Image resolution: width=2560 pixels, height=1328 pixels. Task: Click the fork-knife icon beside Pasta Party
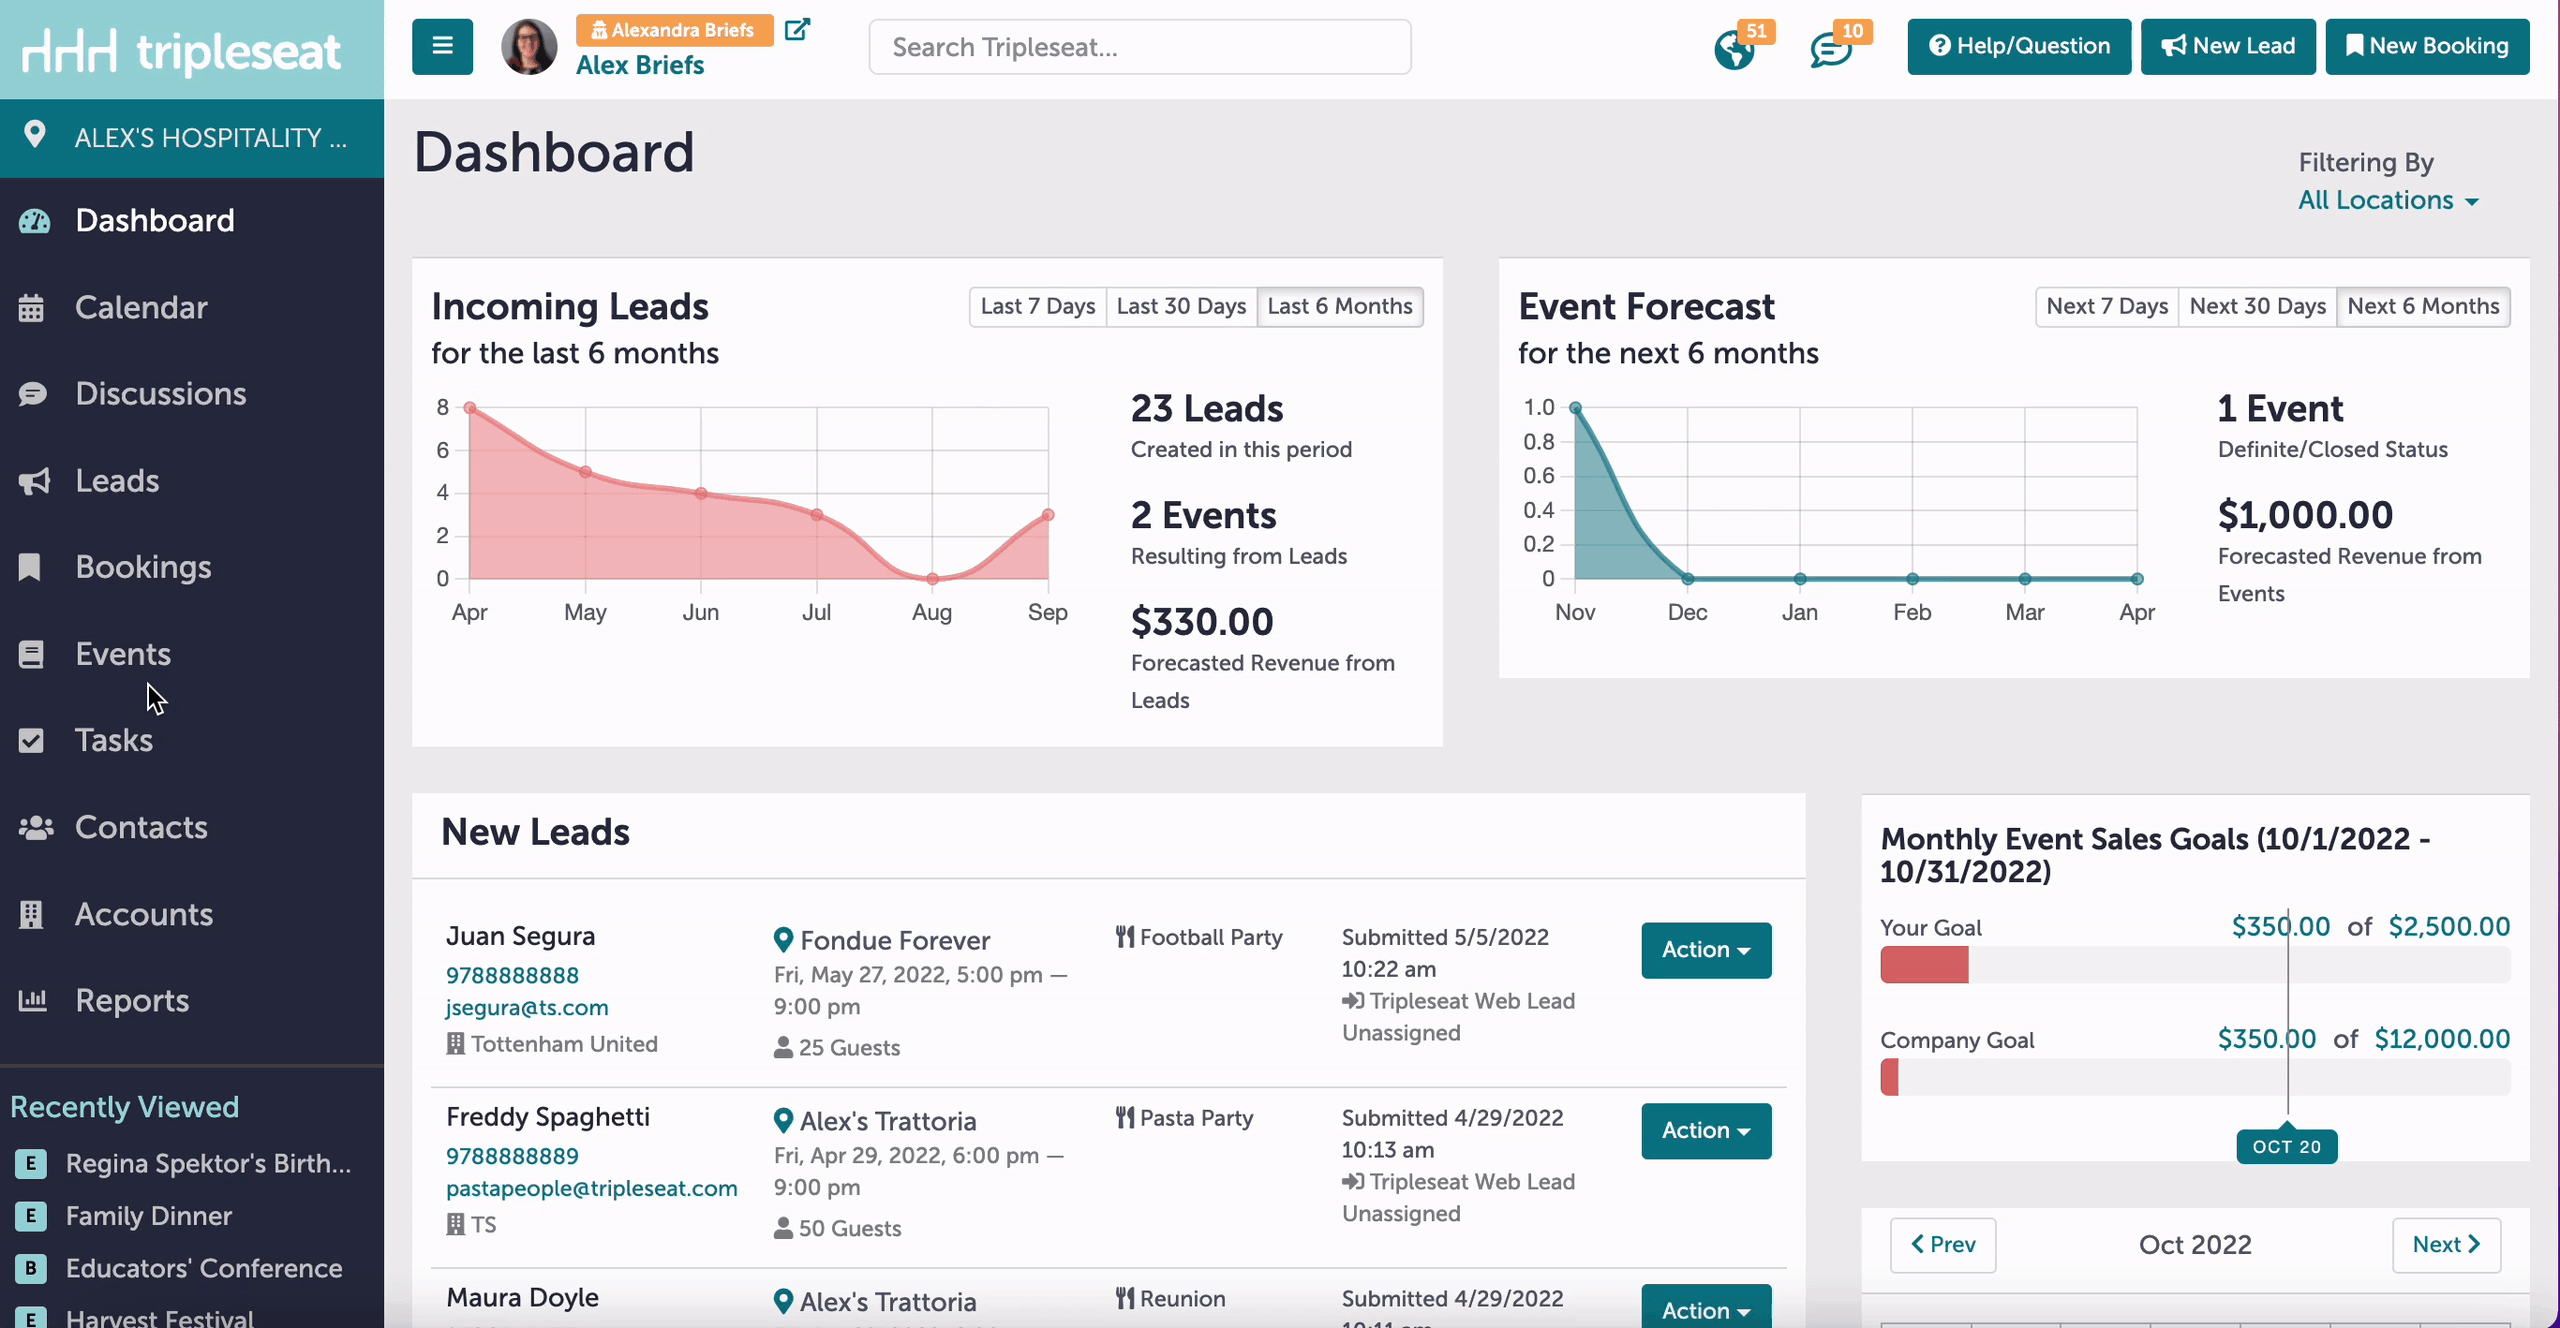pyautogui.click(x=1125, y=1118)
